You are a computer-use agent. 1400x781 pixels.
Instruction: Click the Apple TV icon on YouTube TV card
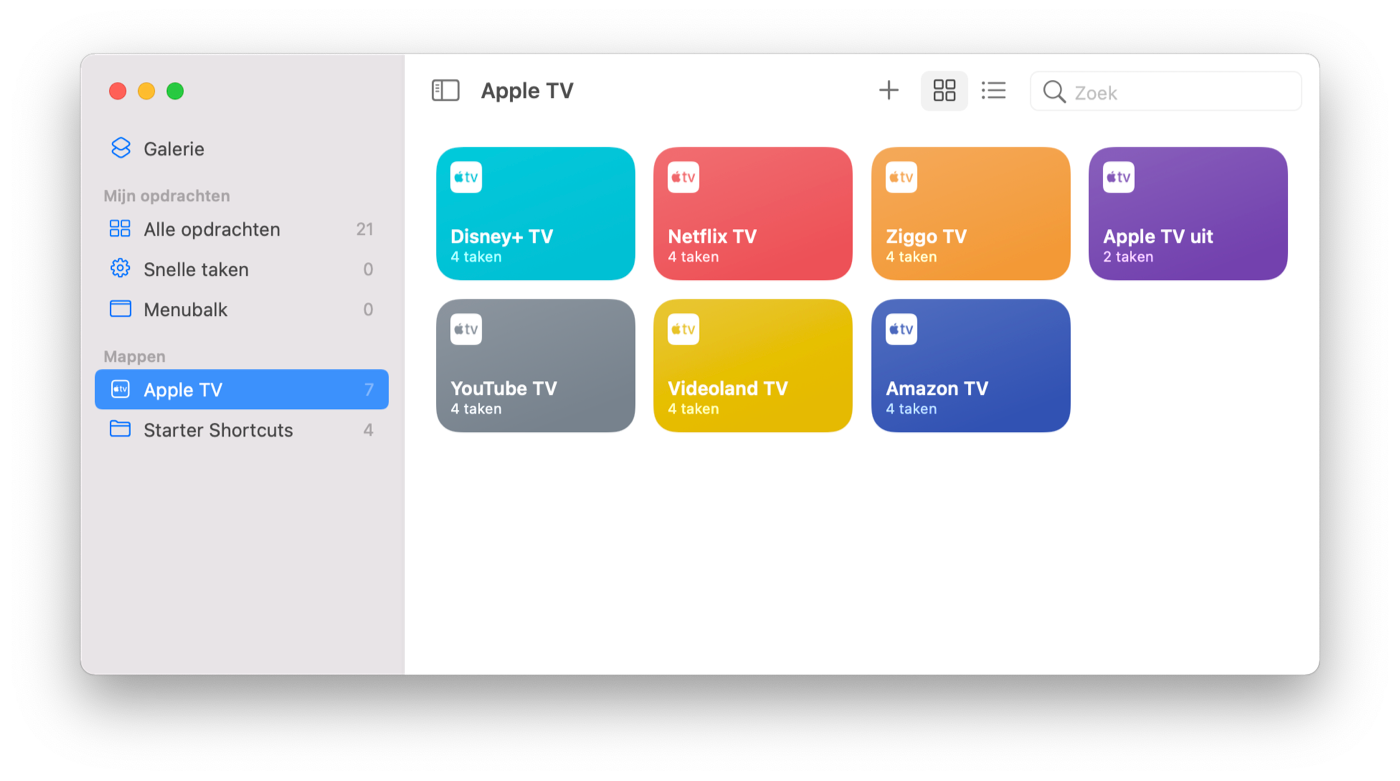click(466, 329)
